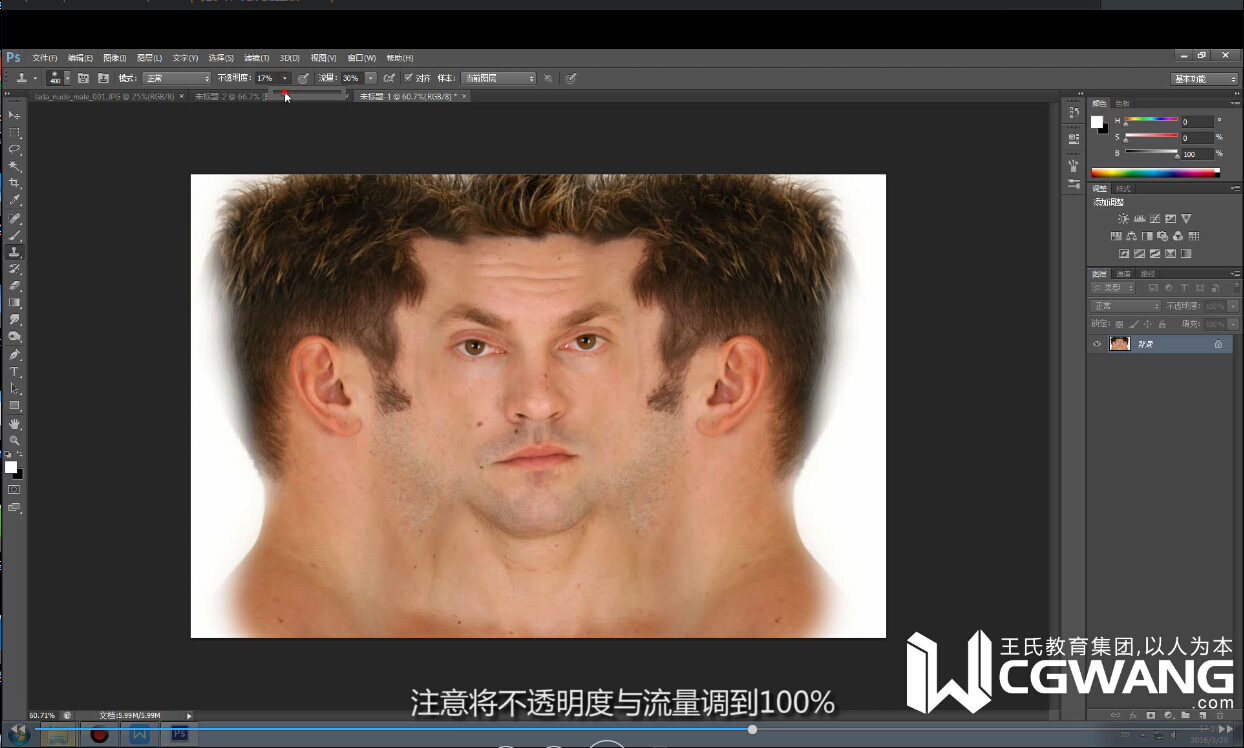The width and height of the screenshot is (1244, 748).
Task: Toggle the Aligned checkbox
Action: click(408, 78)
